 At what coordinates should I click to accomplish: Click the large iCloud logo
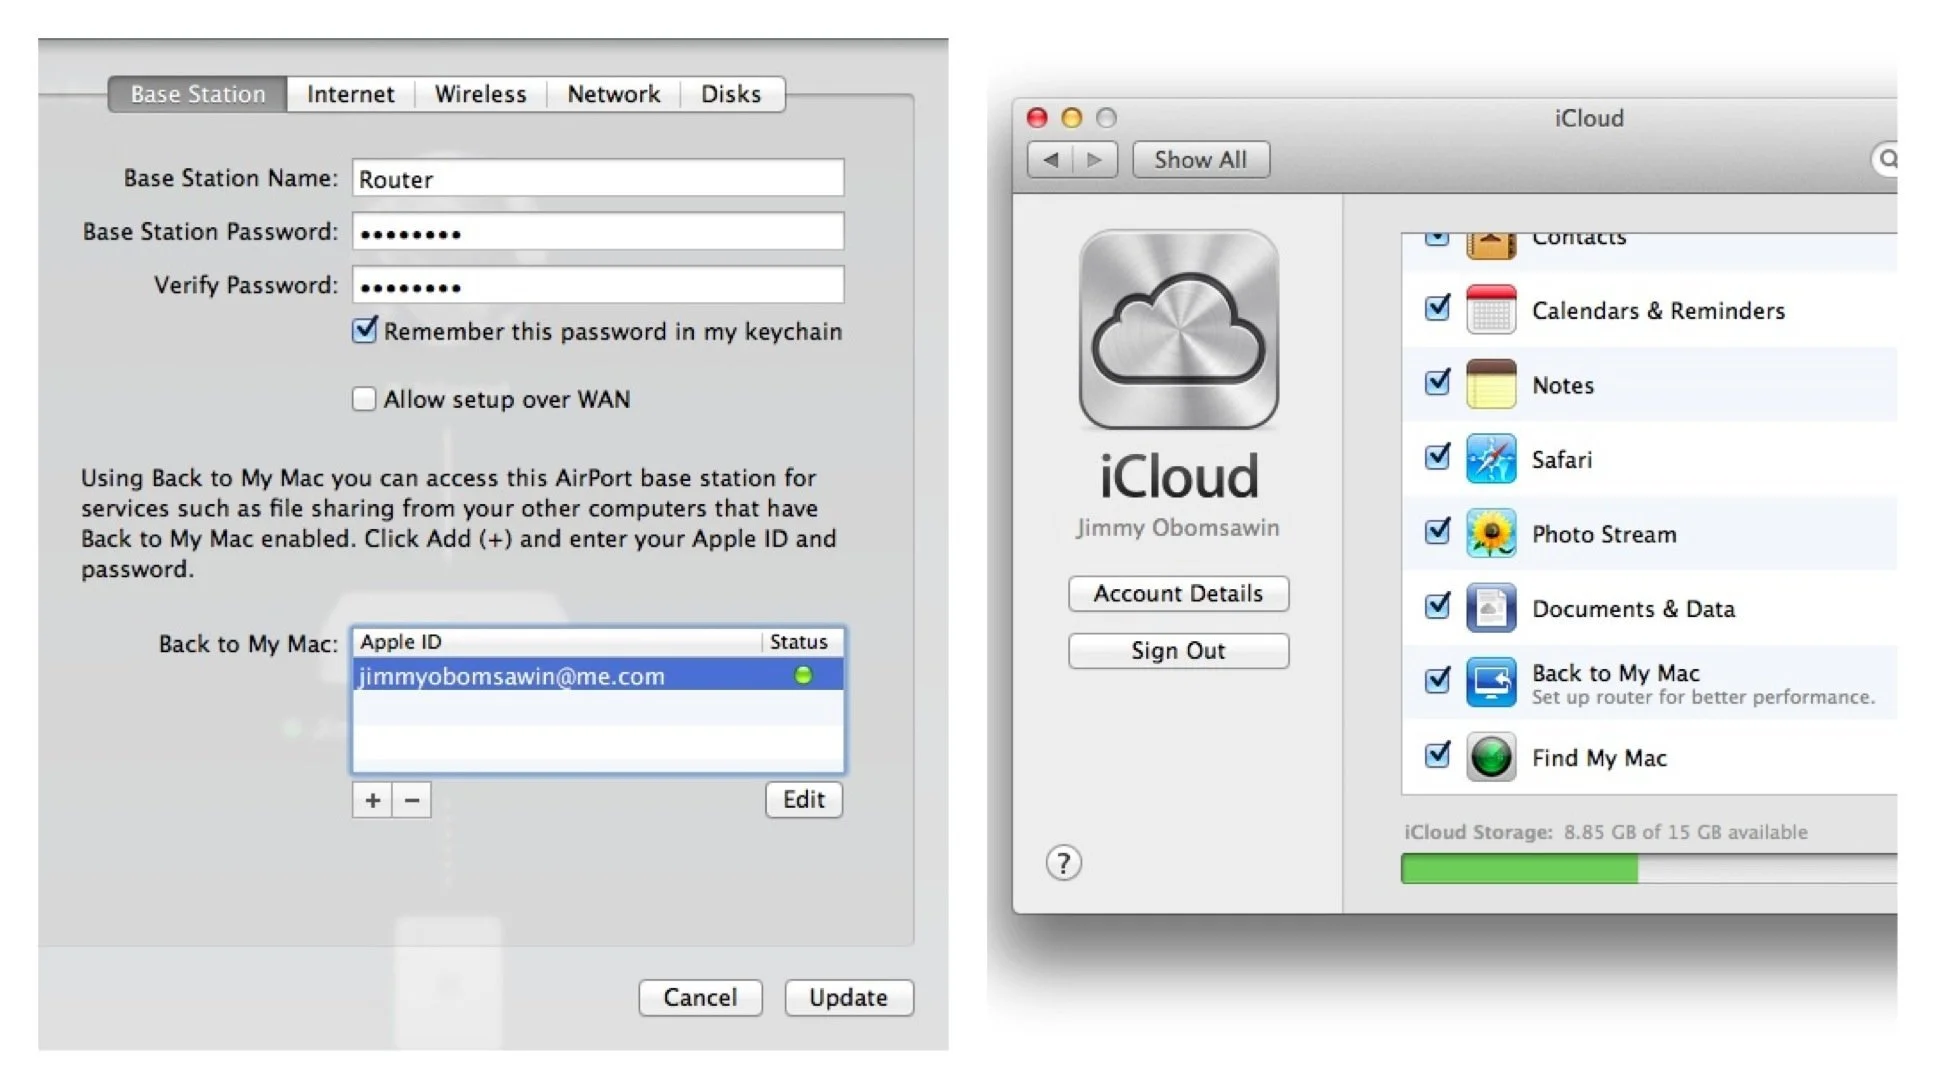tap(1178, 330)
